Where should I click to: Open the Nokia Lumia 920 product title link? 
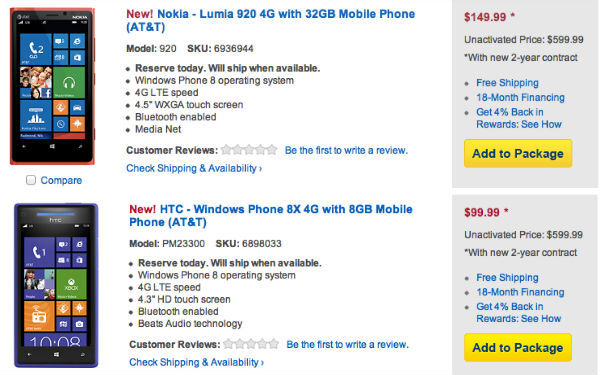pyautogui.click(x=271, y=20)
